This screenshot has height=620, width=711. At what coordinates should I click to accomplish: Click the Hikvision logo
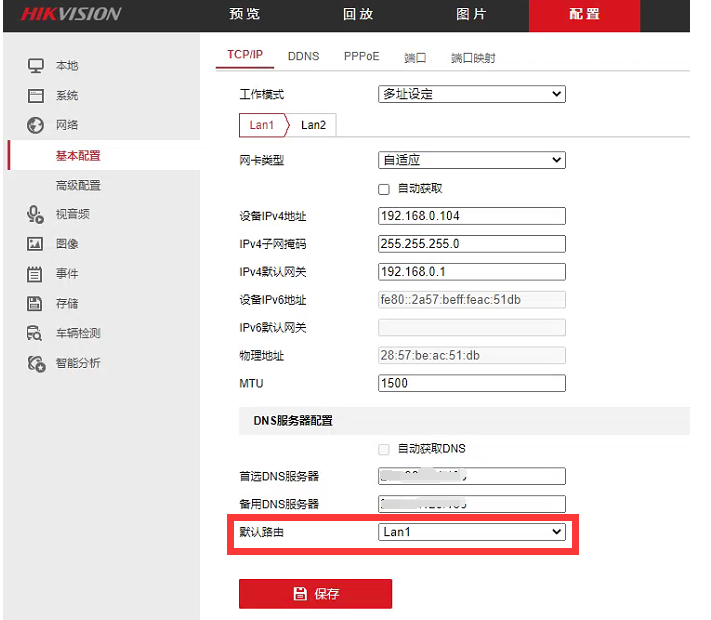coord(71,14)
